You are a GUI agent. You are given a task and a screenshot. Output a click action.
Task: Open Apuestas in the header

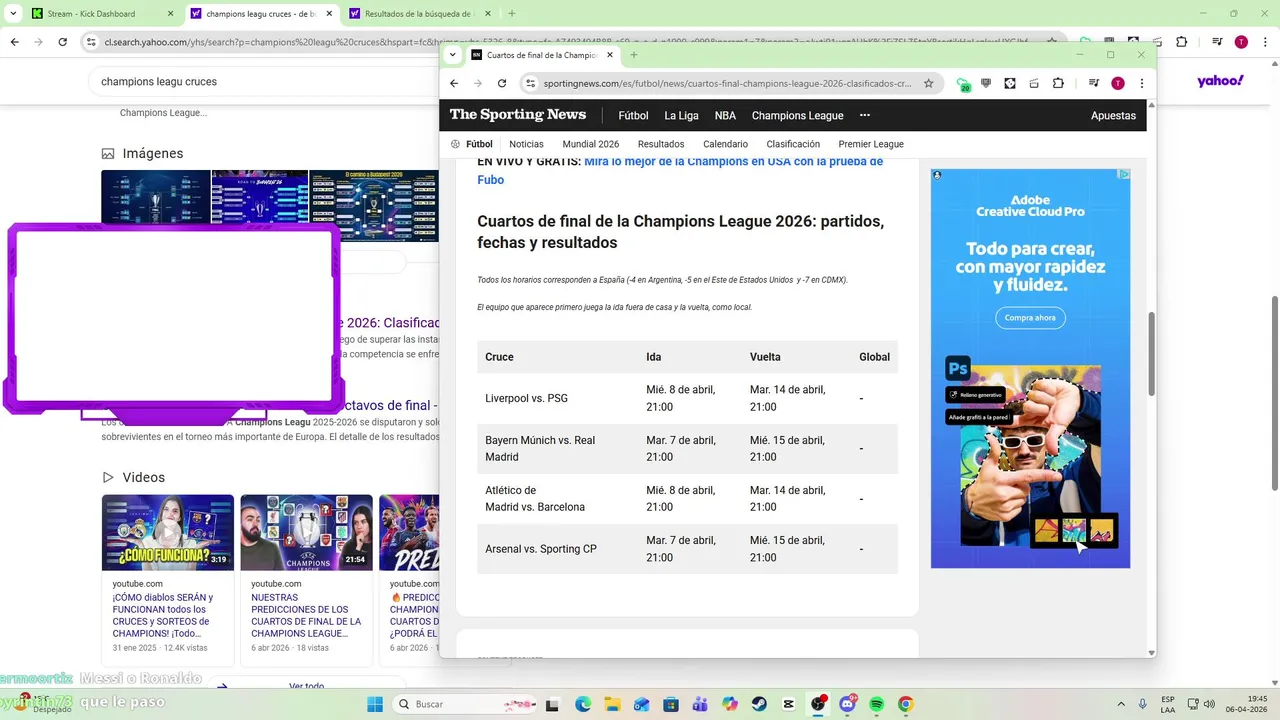pyautogui.click(x=1113, y=116)
